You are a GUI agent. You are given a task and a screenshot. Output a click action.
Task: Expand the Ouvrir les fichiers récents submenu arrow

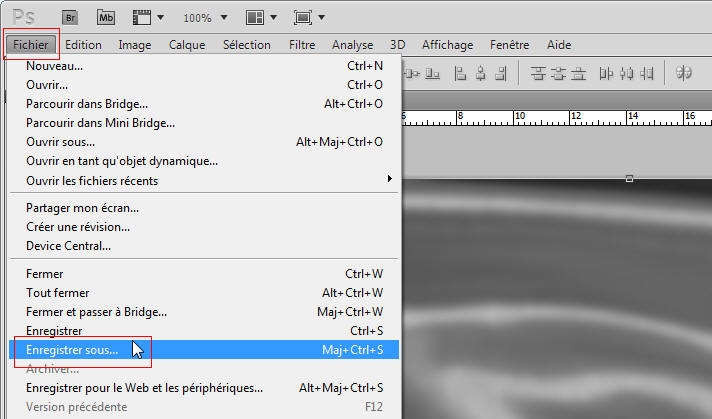click(x=390, y=178)
